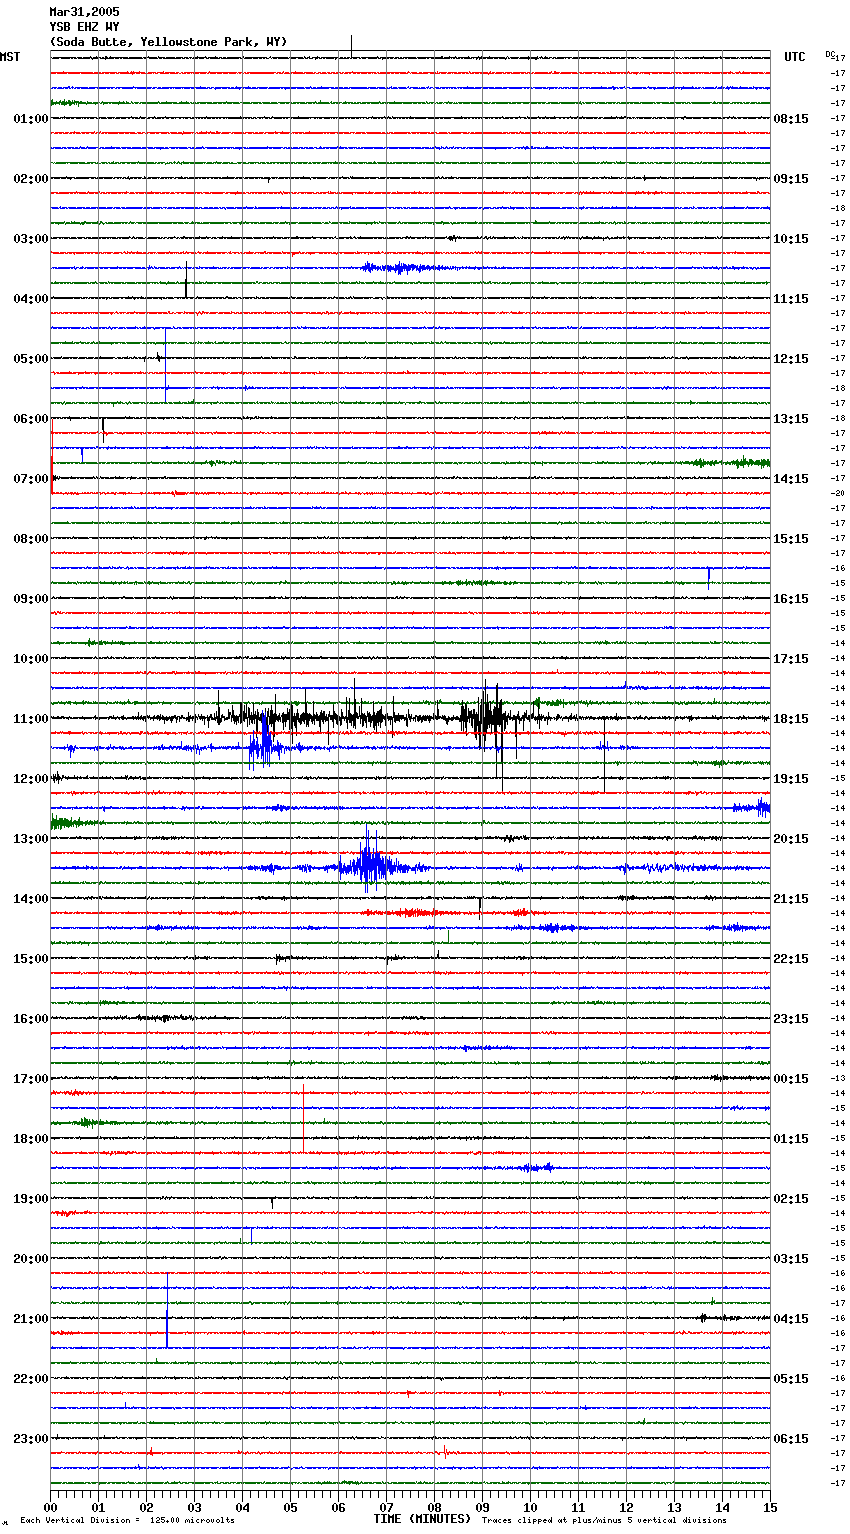Click minute 00 on the time axis

coord(51,1507)
